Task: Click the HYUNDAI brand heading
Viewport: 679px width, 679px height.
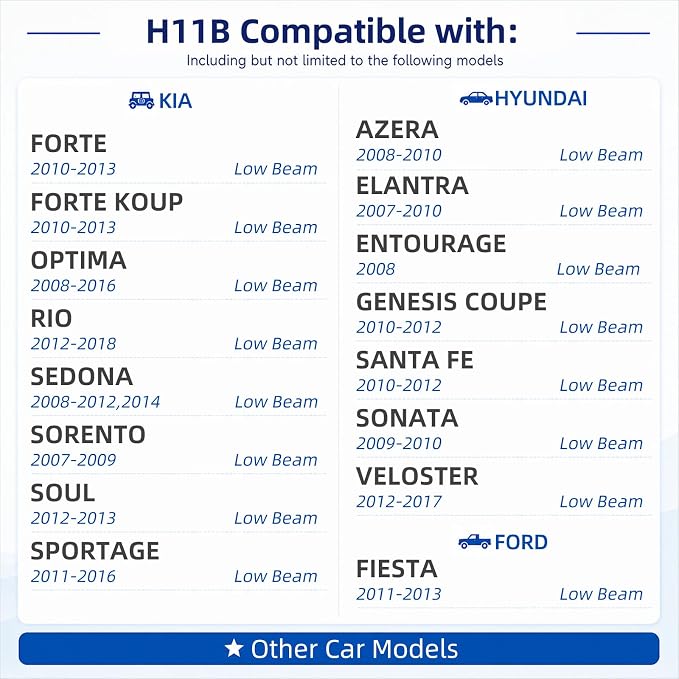Action: 540,98
